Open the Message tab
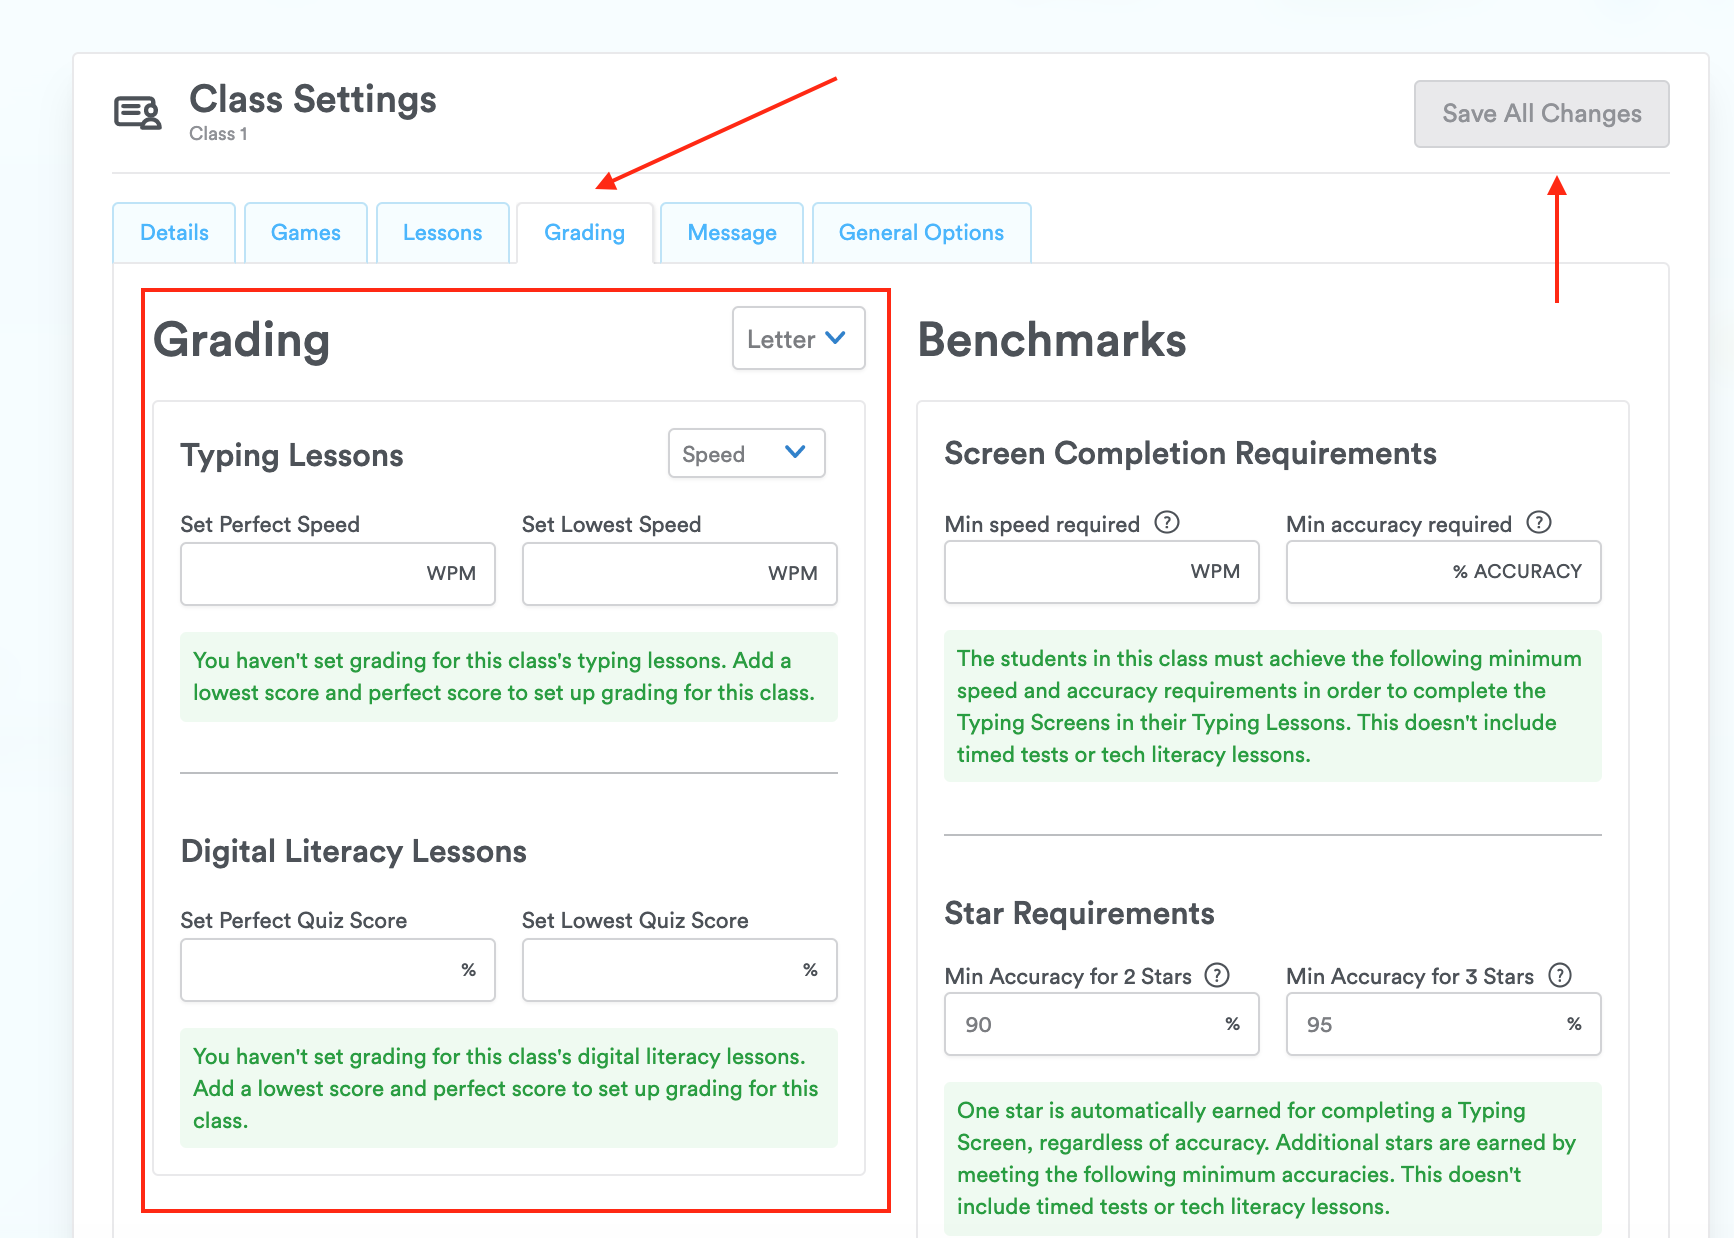 (x=731, y=232)
